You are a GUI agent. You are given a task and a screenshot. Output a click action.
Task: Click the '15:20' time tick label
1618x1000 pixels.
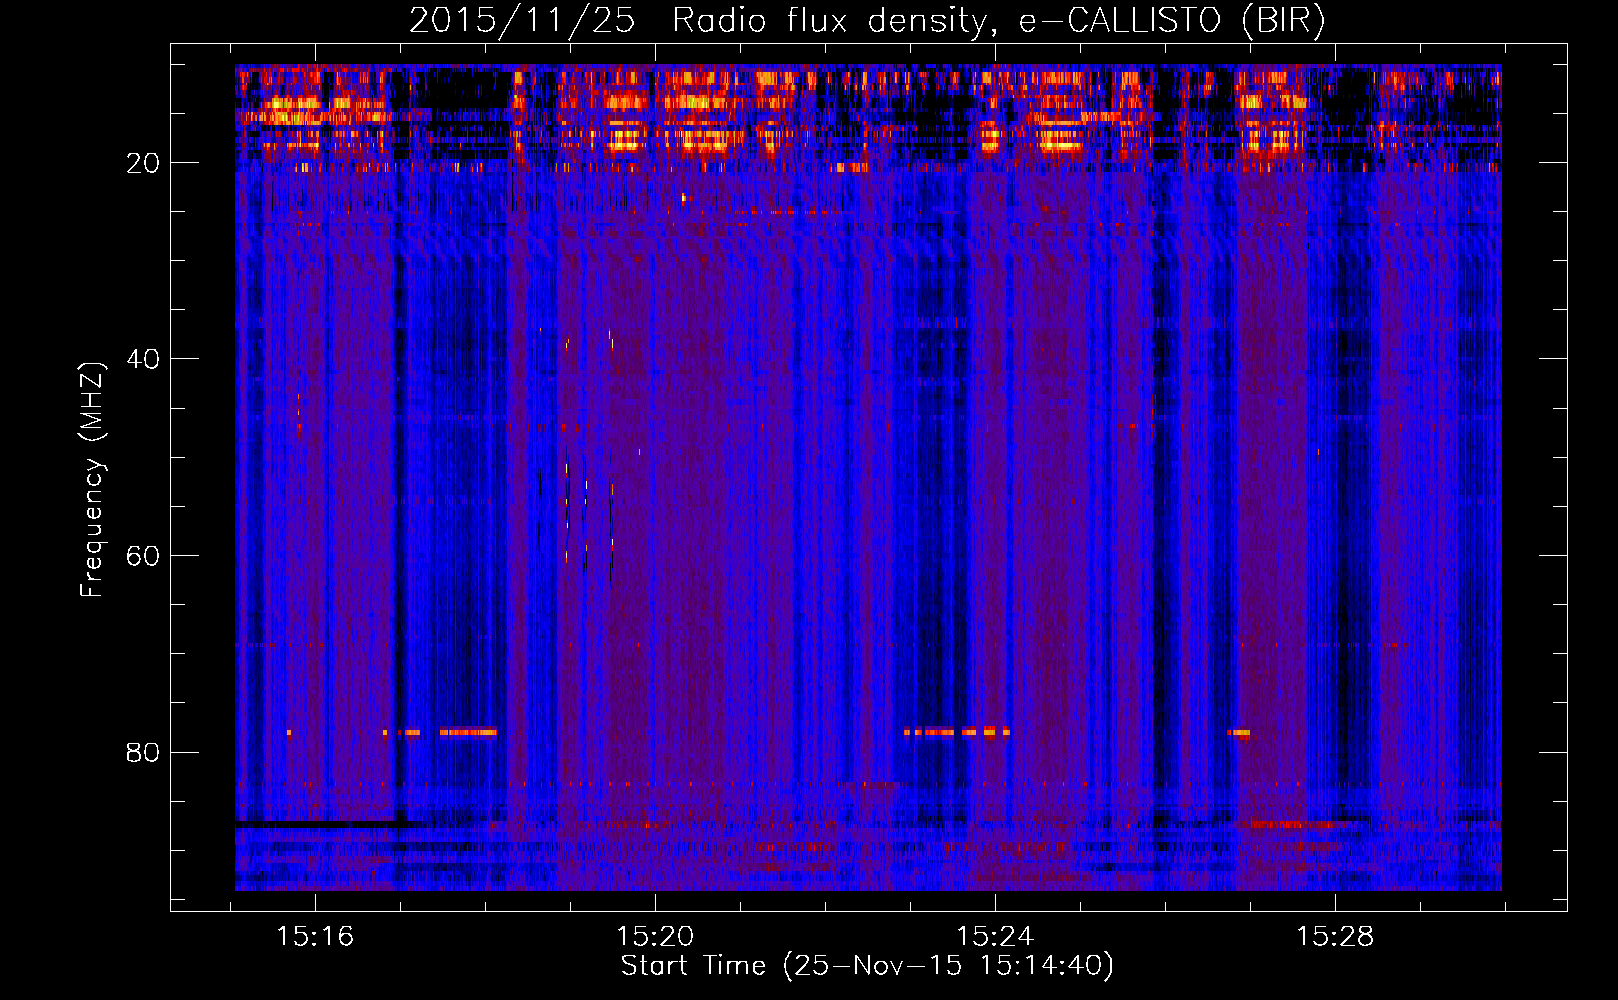655,937
